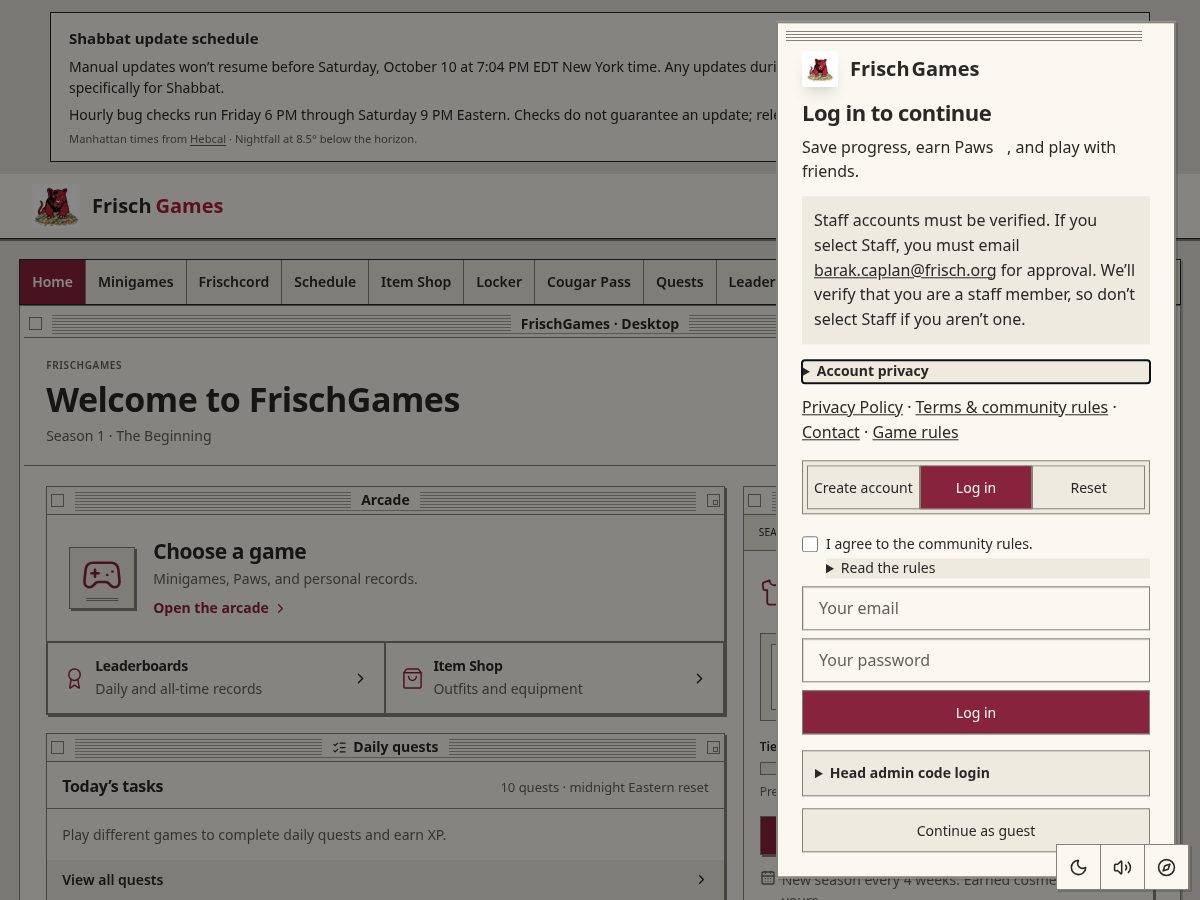This screenshot has width=1200, height=900.
Task: Click 'Today's tasks' heading
Action: (113, 787)
